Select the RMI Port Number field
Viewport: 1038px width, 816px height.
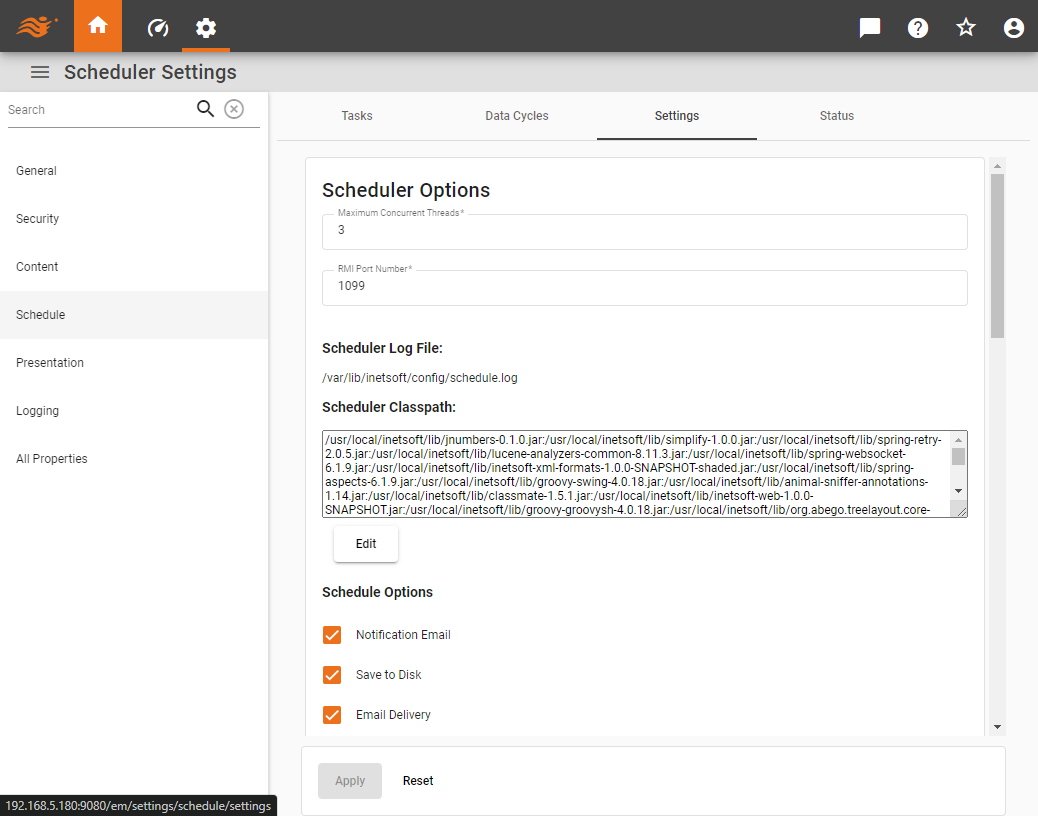tap(643, 287)
